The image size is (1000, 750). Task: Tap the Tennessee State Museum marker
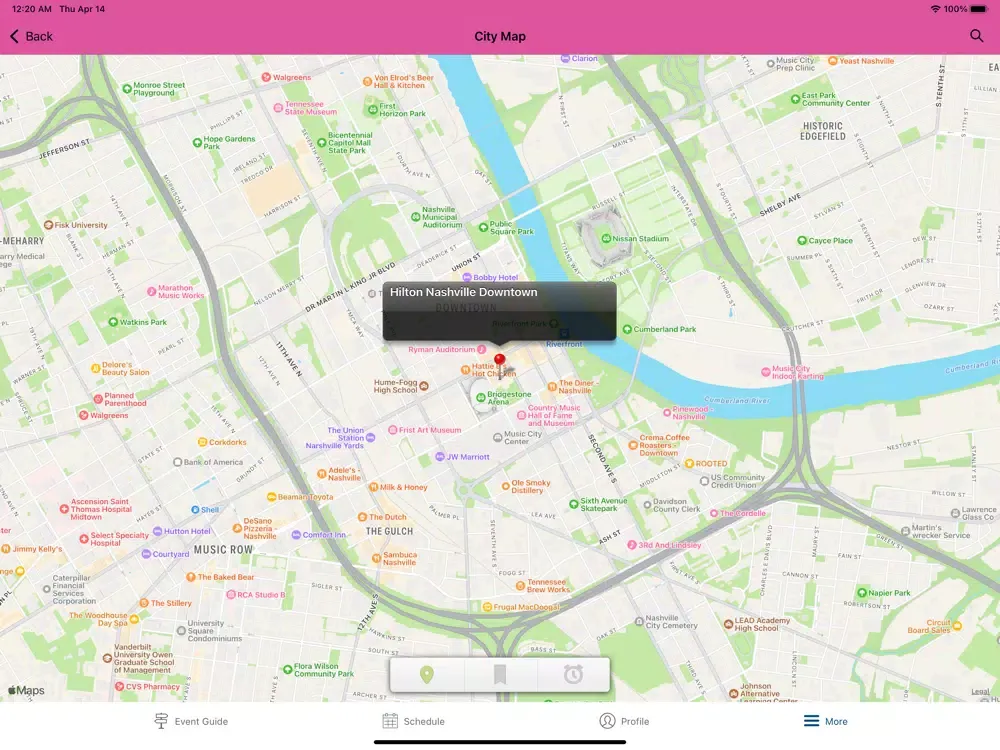(278, 108)
